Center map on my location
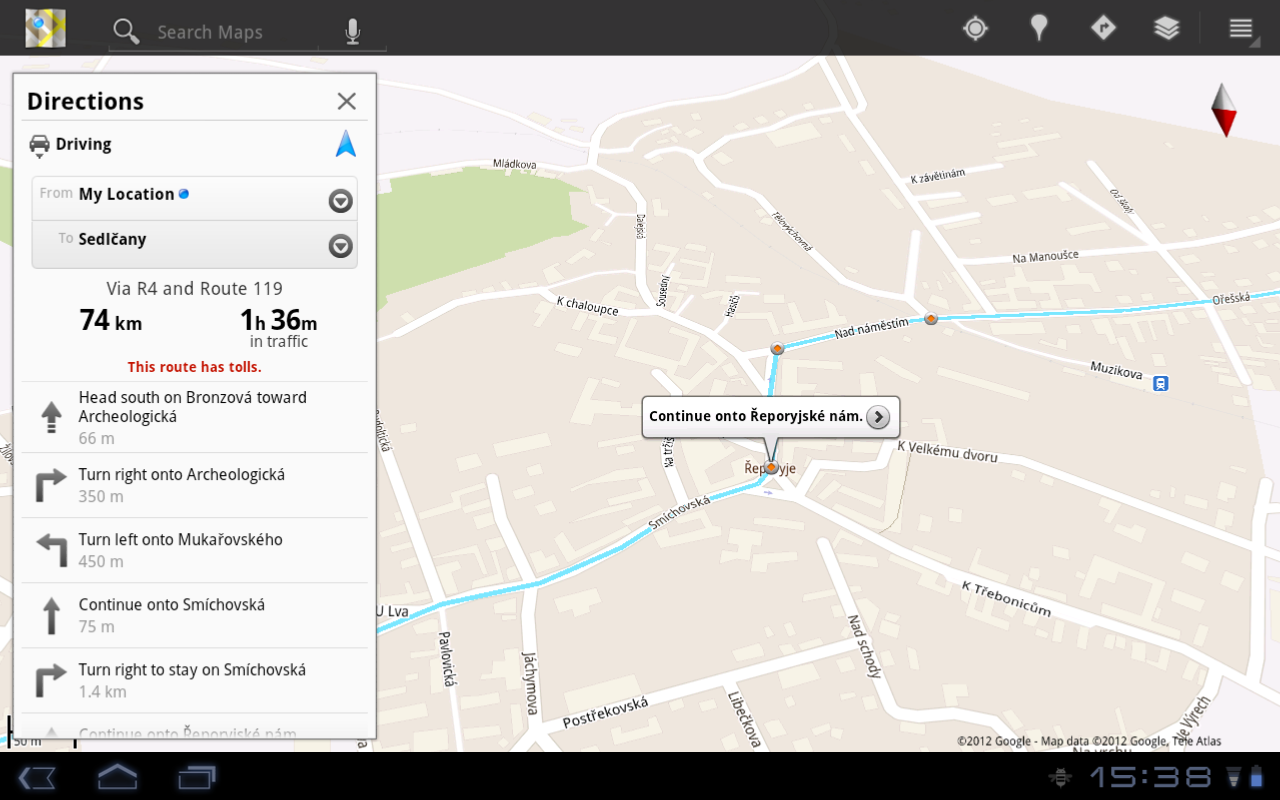The width and height of the screenshot is (1280, 800). [975, 28]
